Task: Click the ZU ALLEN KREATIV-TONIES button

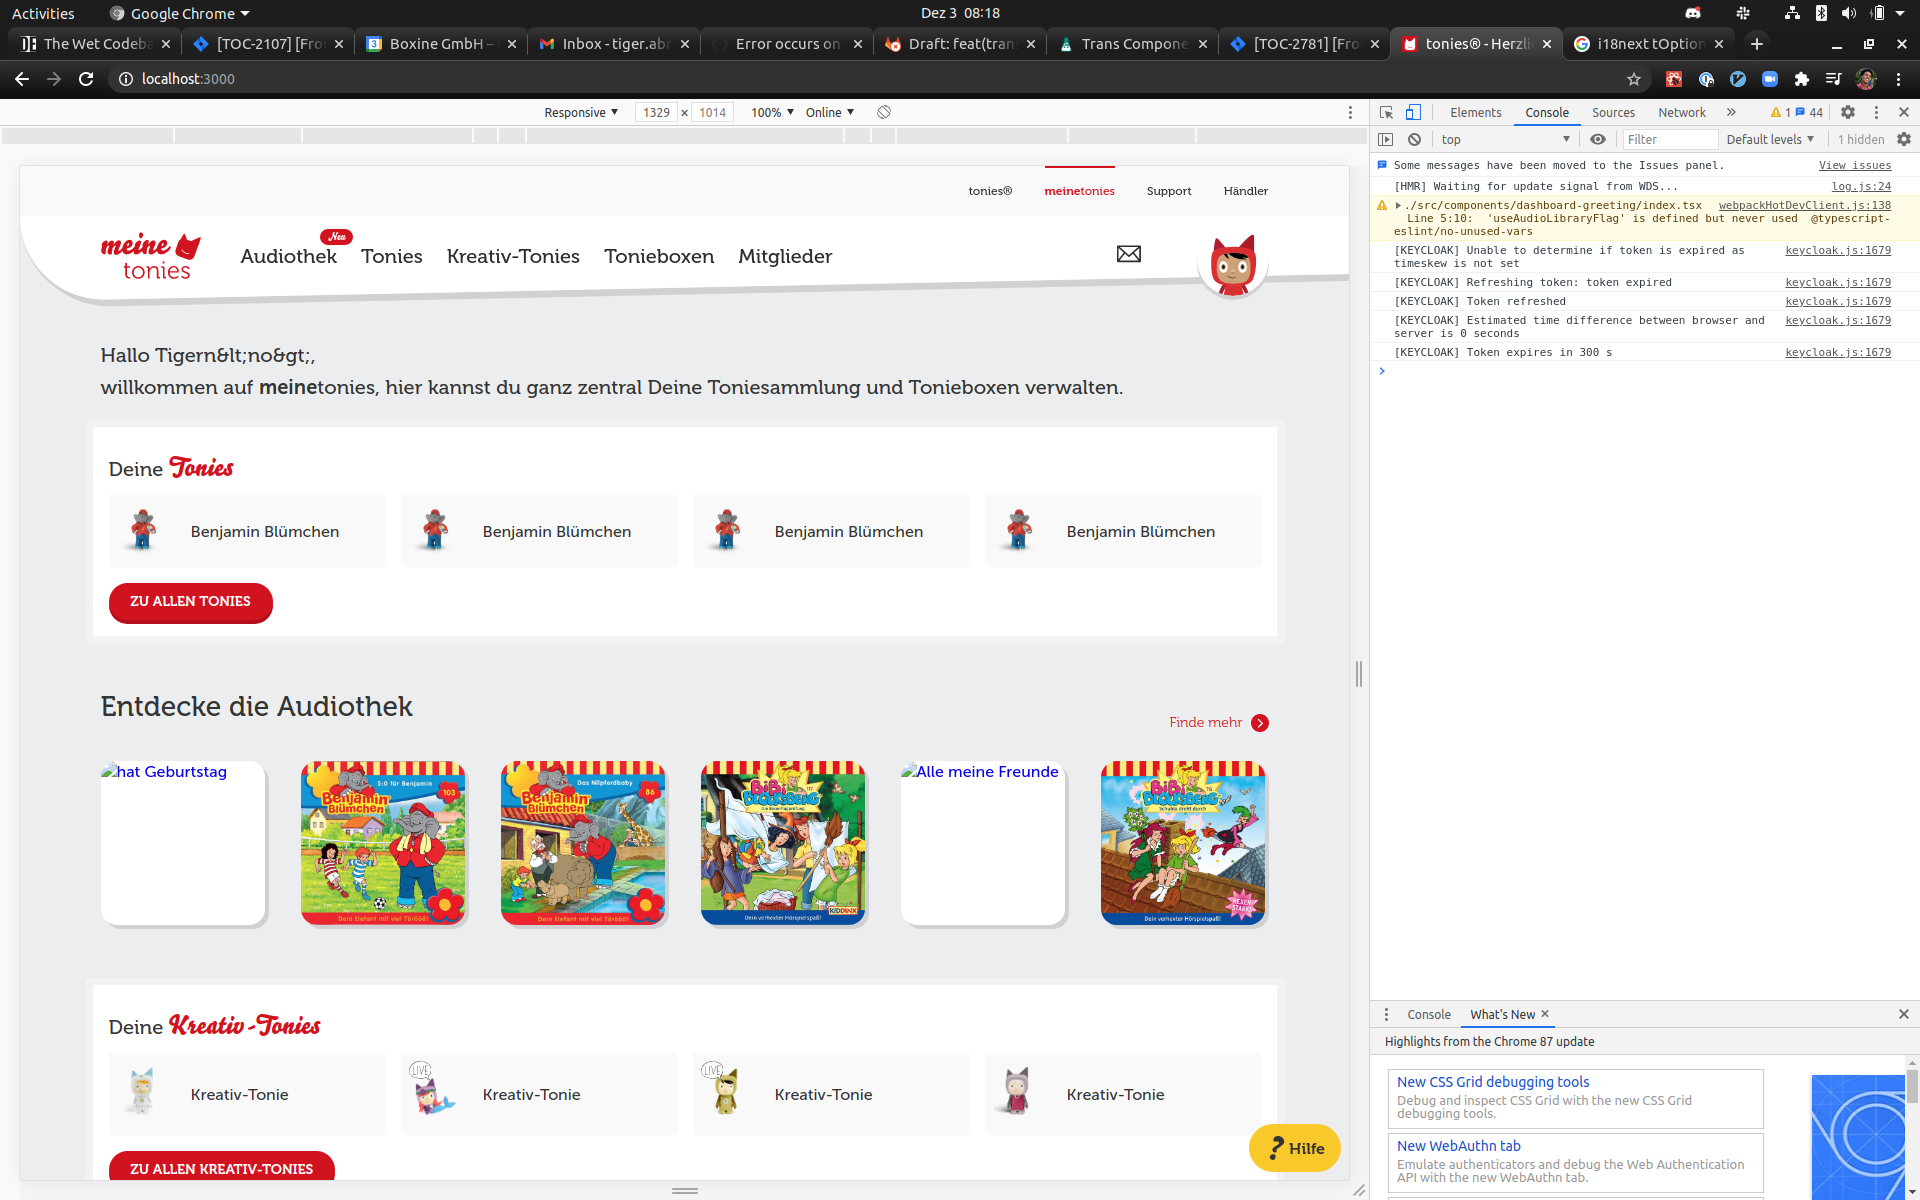Action: [x=221, y=1167]
